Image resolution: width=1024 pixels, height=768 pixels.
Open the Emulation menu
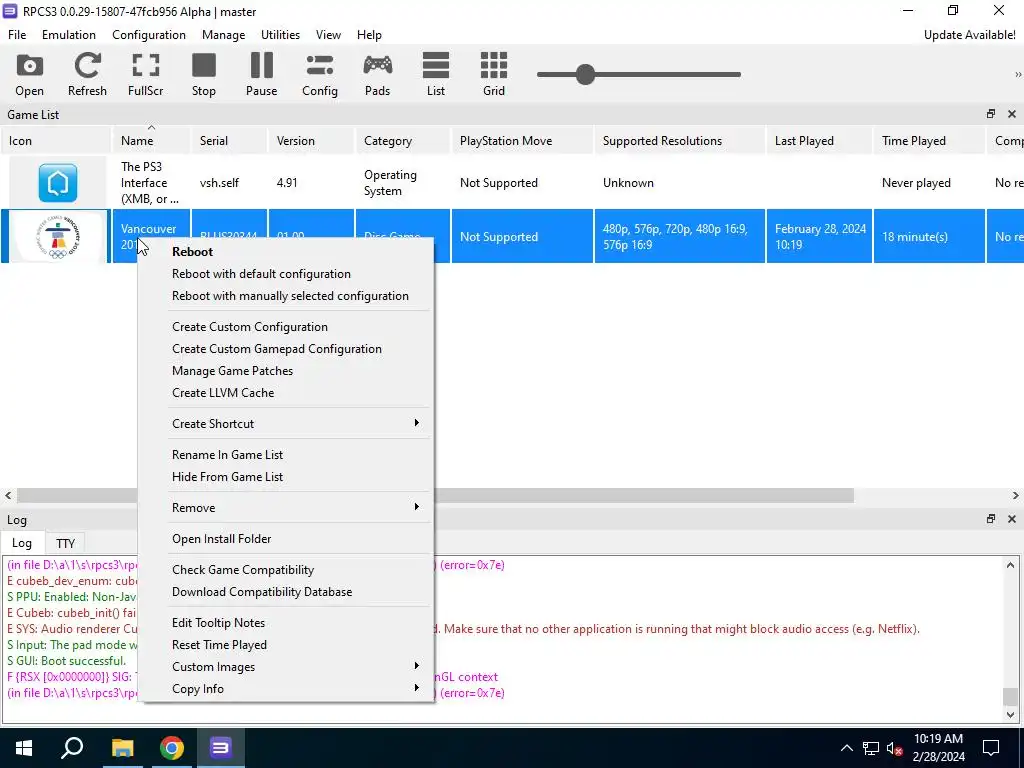69,35
